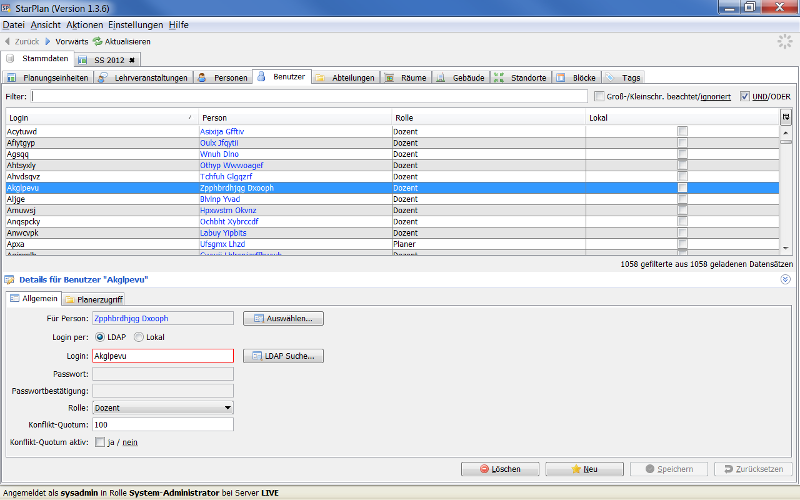
Task: Open person link Asxuja Gfftv
Action: click(x=222, y=132)
